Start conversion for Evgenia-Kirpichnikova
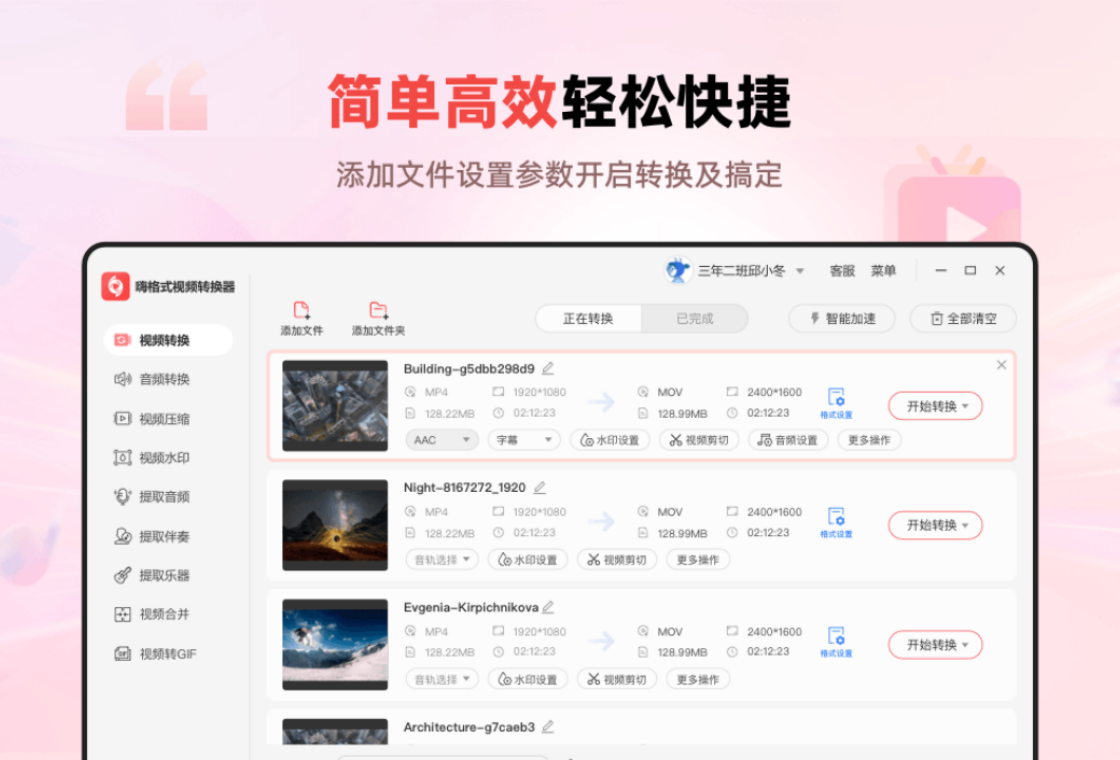 tap(935, 645)
